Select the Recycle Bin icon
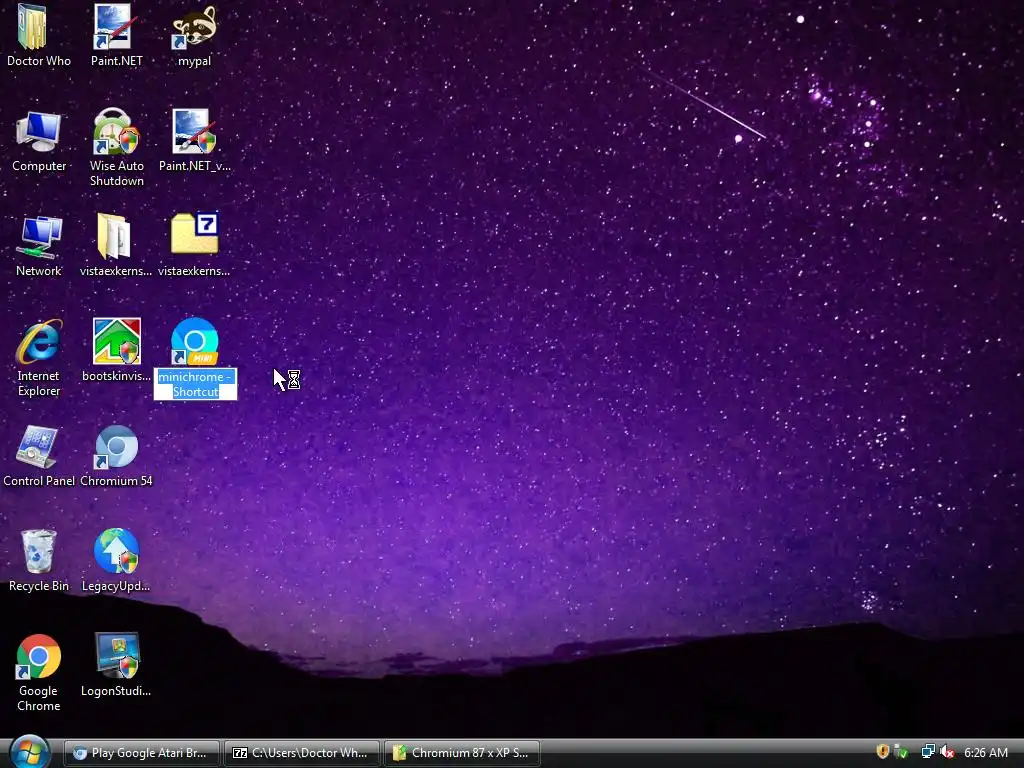This screenshot has height=768, width=1024. [x=39, y=551]
